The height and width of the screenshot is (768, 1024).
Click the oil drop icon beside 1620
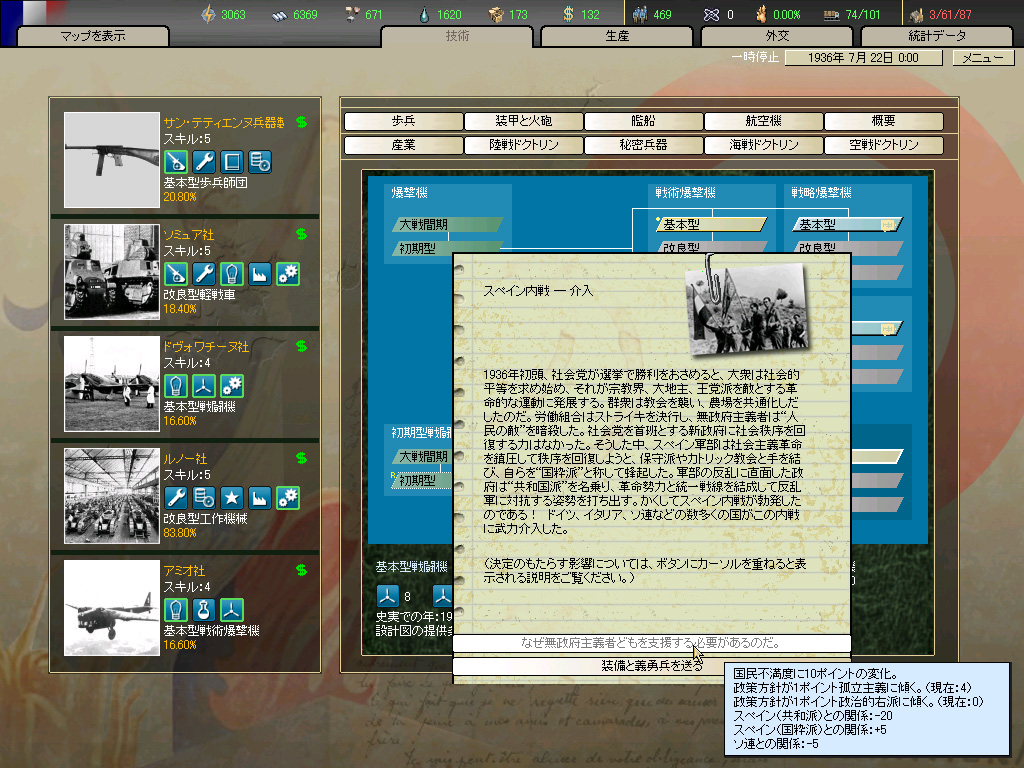click(424, 14)
